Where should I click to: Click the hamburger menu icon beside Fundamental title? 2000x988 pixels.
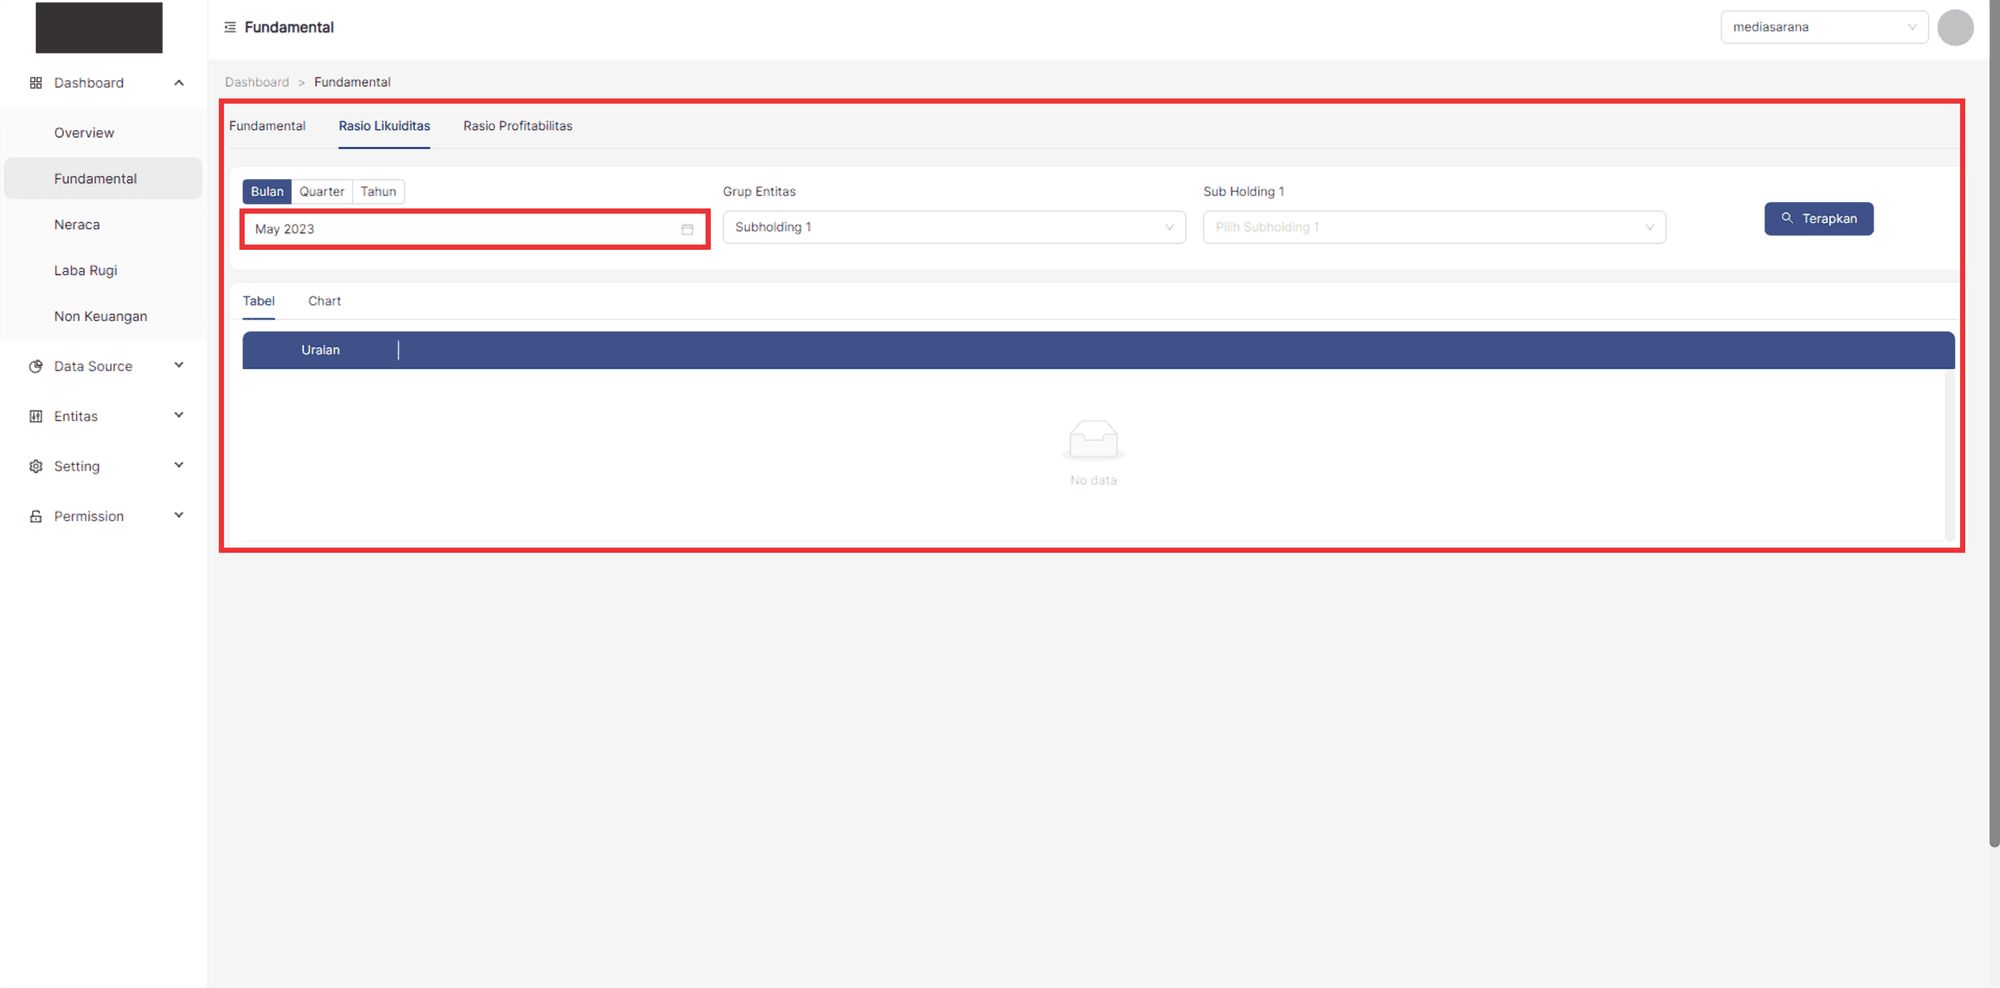tap(230, 27)
